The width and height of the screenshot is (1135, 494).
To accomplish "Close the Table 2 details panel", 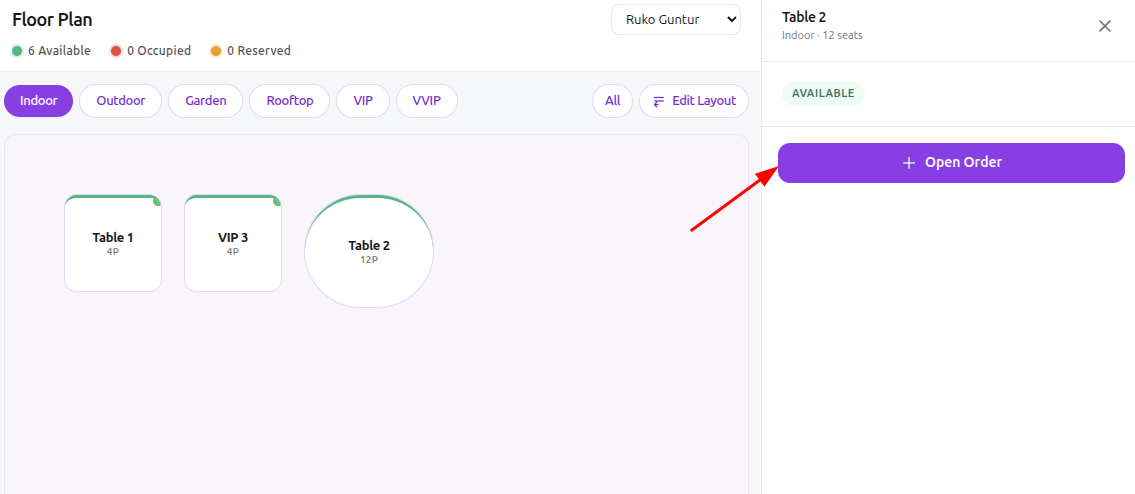I will point(1105,26).
